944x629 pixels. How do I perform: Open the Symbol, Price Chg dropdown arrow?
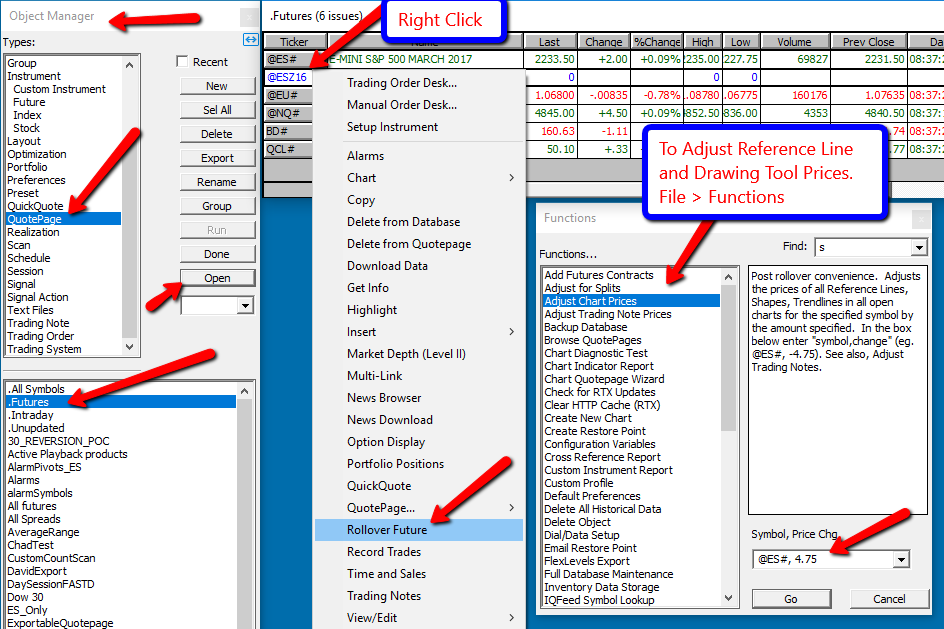901,560
